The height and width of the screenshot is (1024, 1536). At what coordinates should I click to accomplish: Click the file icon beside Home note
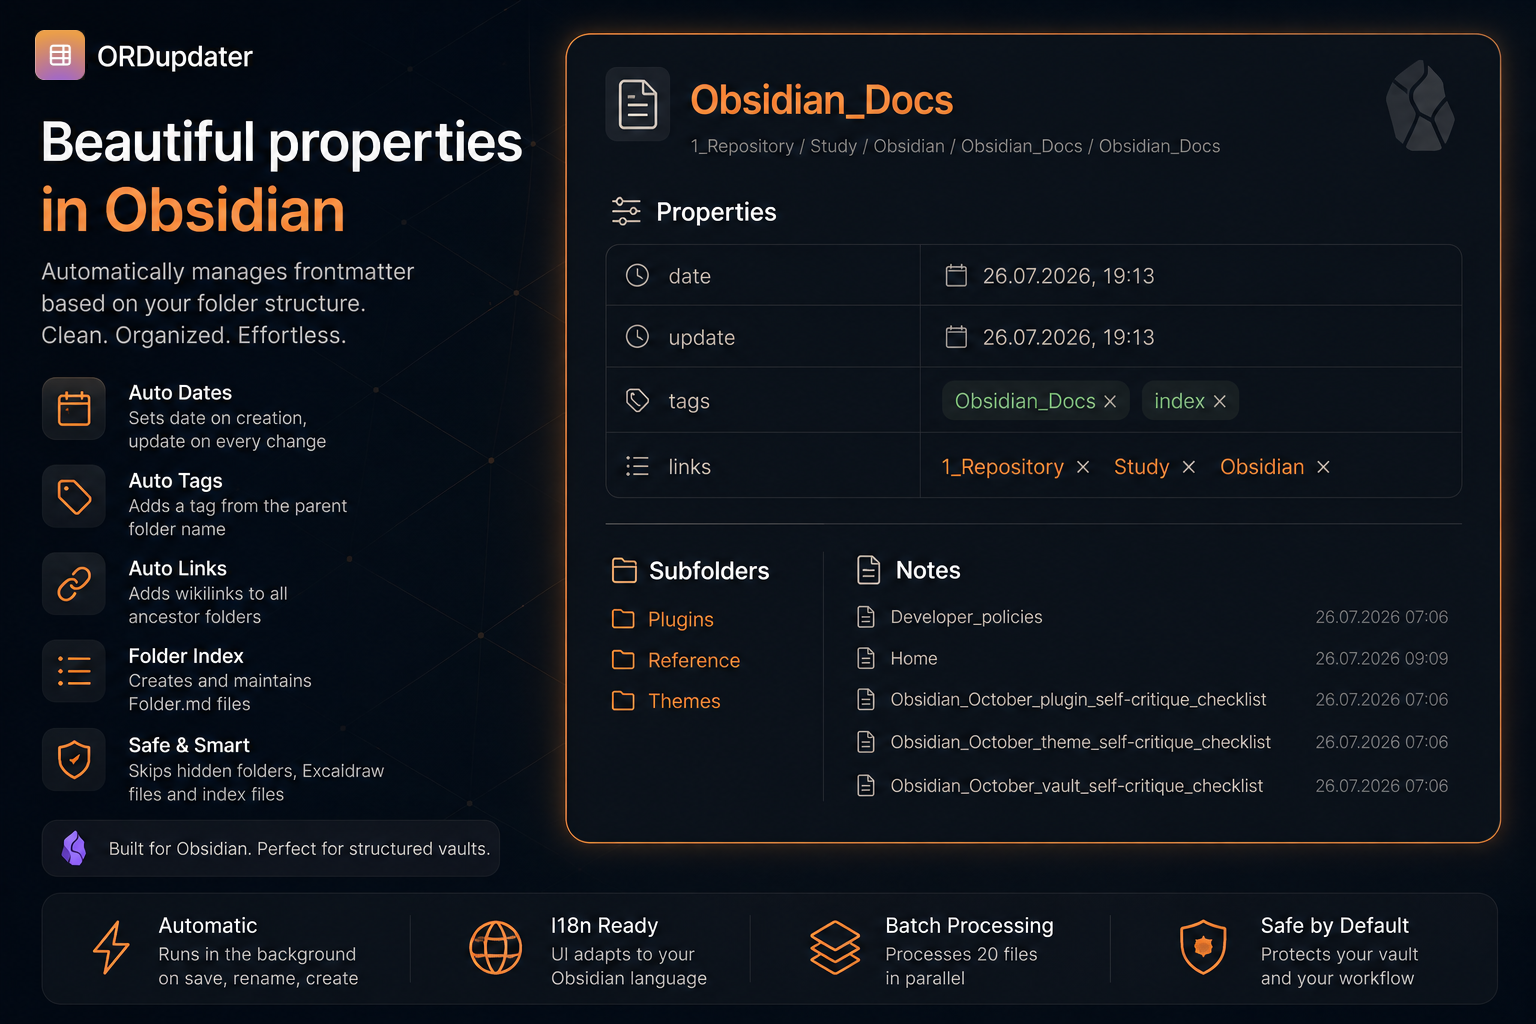(x=866, y=658)
